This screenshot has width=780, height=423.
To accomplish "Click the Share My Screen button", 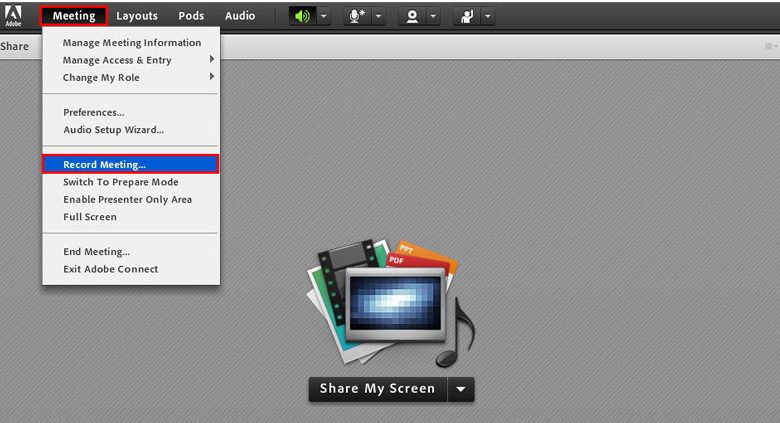I will pyautogui.click(x=378, y=389).
